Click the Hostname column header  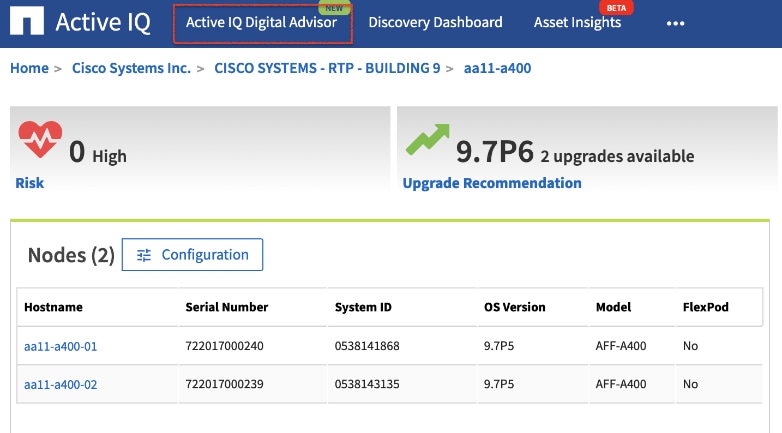(53, 307)
